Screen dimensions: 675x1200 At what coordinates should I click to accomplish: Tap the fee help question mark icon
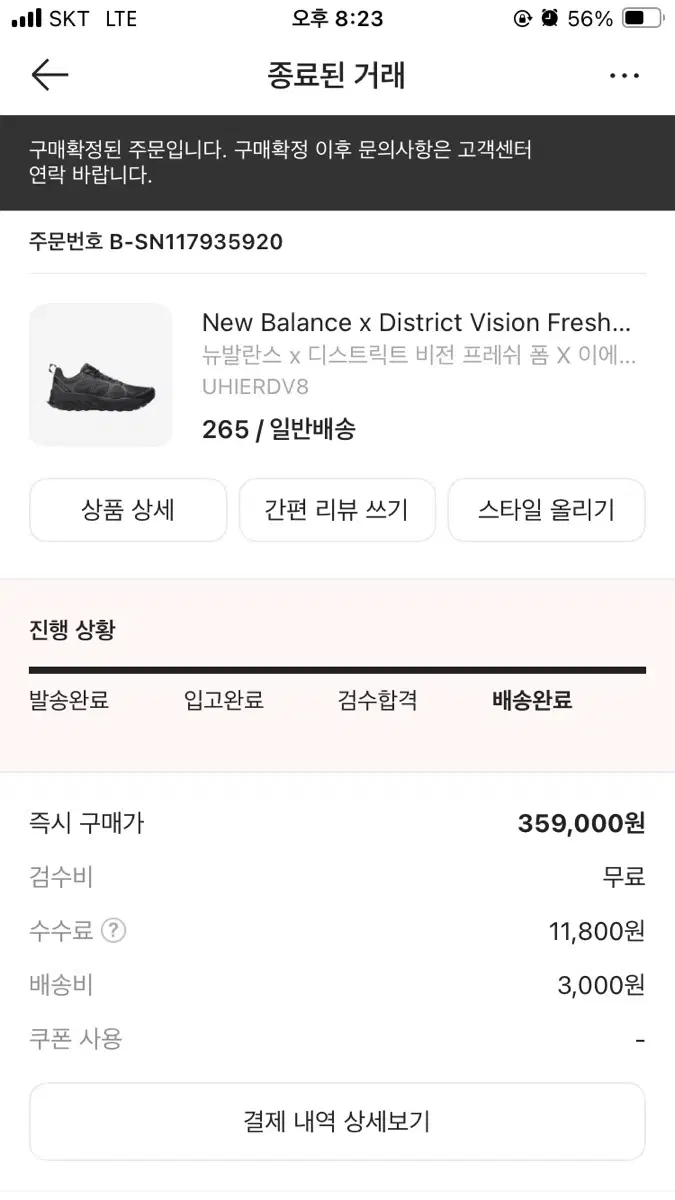(113, 931)
